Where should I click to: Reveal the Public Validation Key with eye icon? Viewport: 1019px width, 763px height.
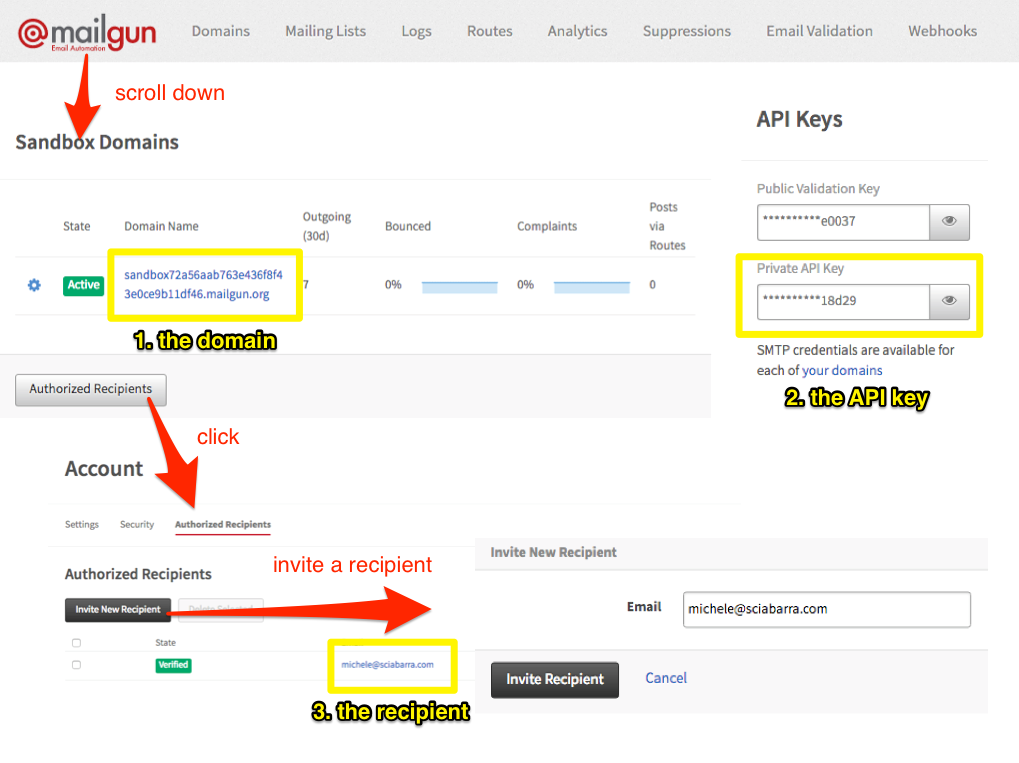click(x=949, y=222)
